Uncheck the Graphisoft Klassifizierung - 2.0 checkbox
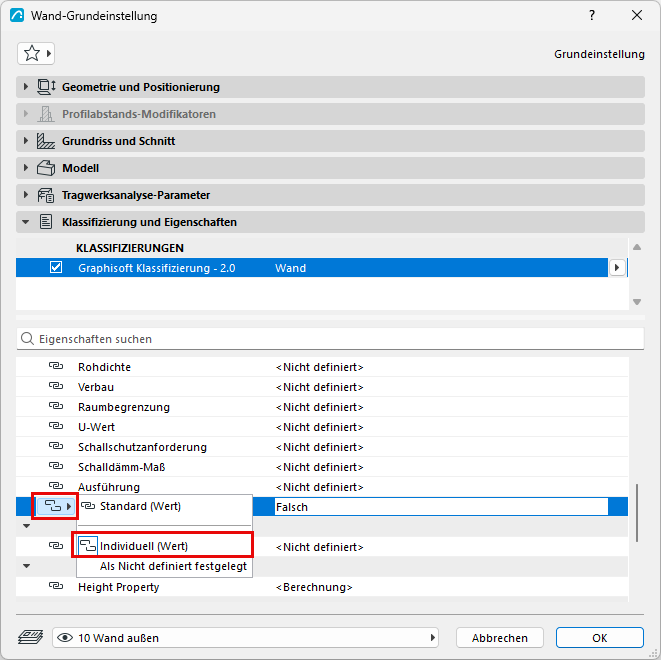Viewport: 661px width, 660px height. point(56,267)
